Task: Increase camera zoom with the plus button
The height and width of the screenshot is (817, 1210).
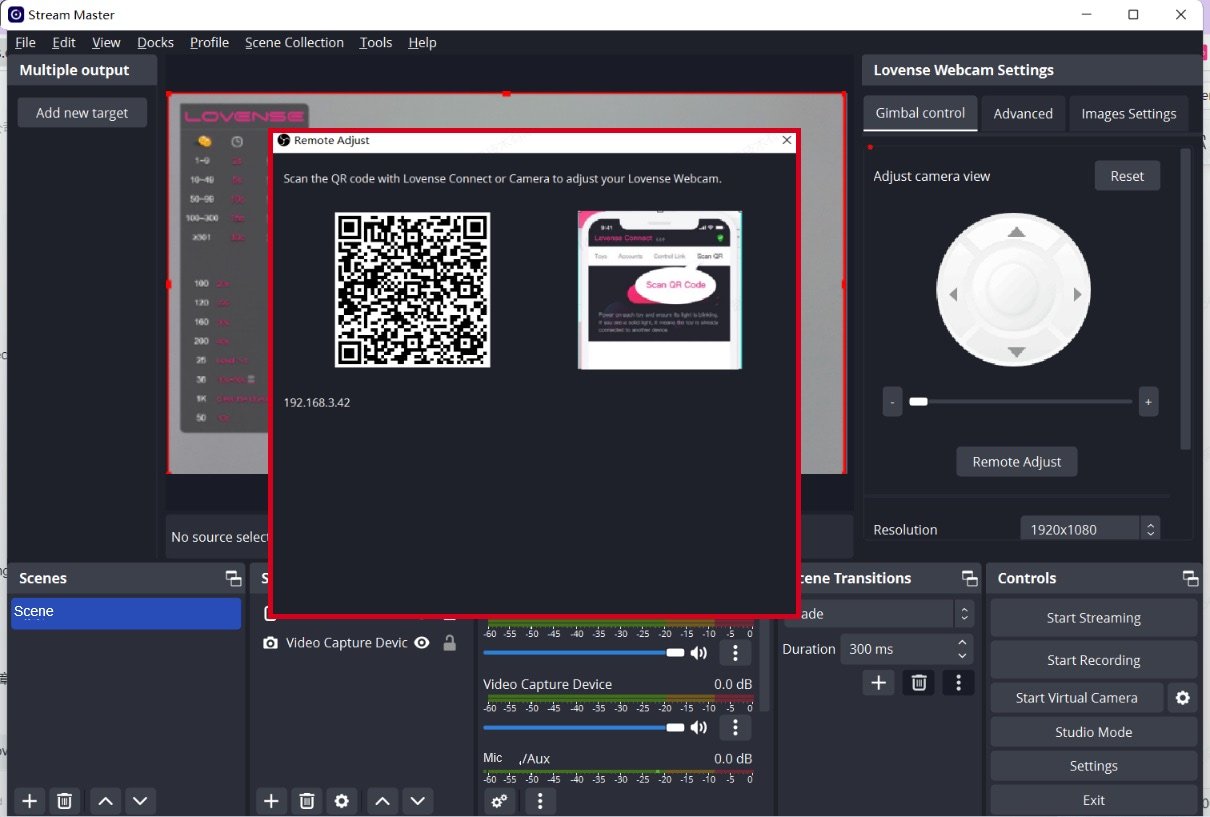Action: click(1148, 402)
